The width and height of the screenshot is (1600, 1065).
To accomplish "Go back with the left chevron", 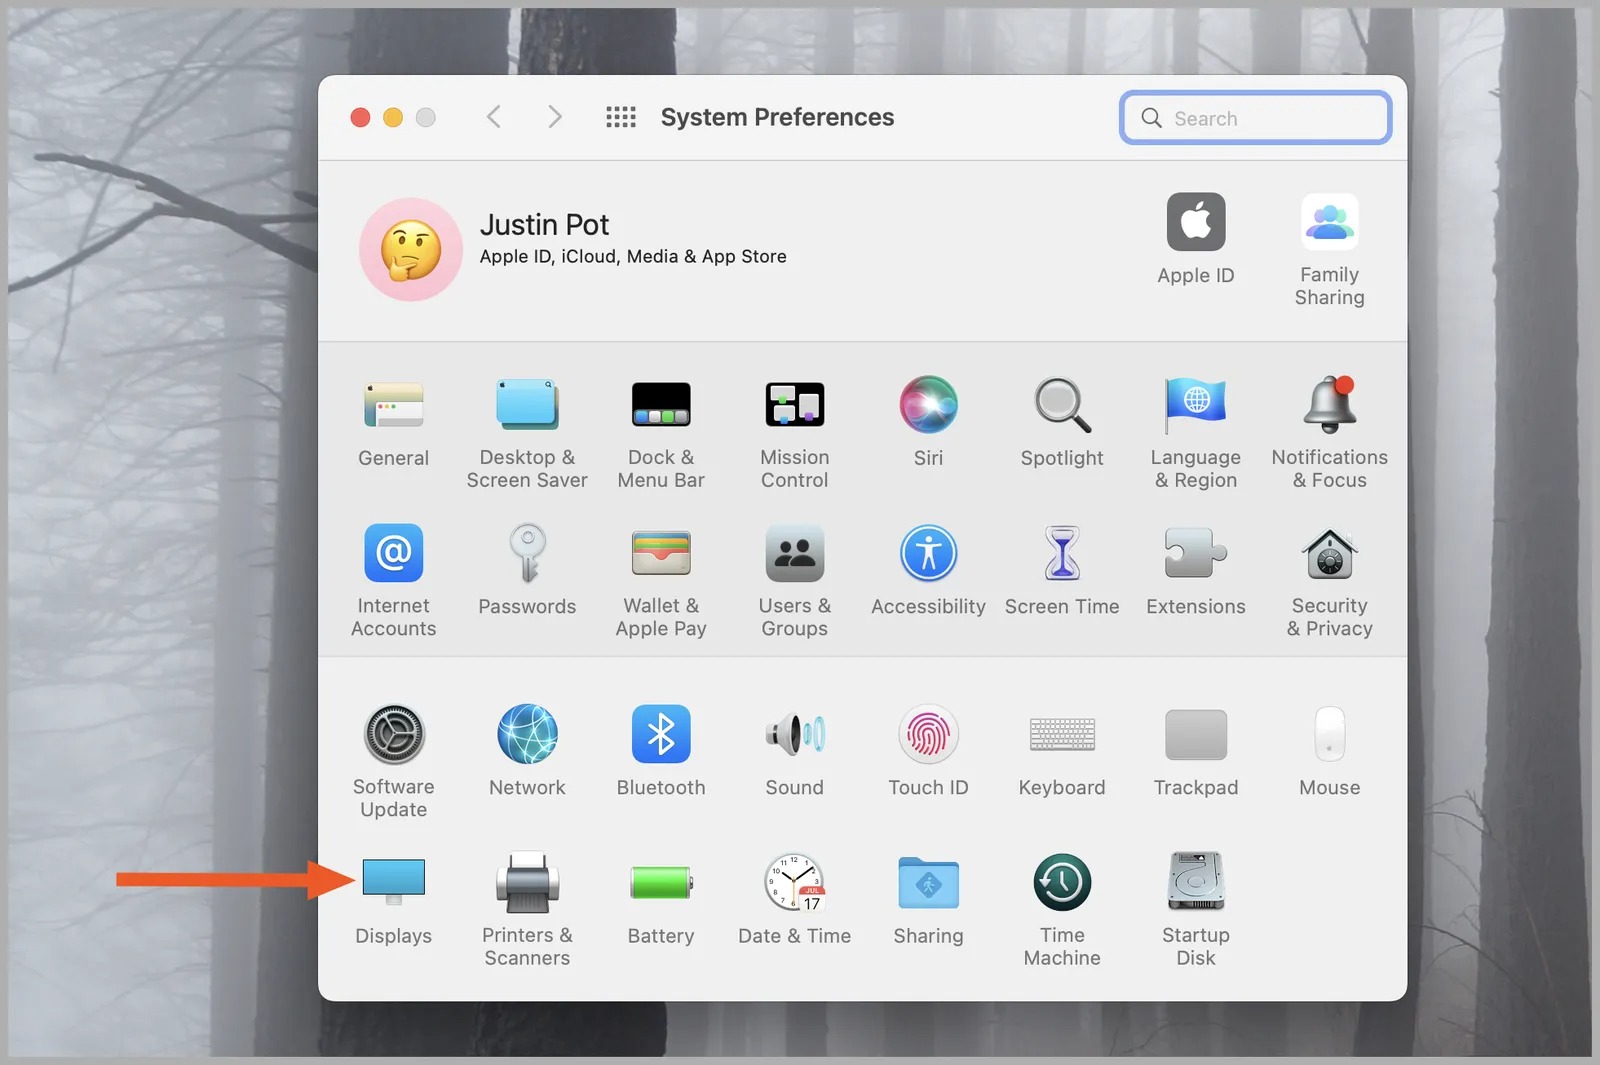I will (494, 117).
